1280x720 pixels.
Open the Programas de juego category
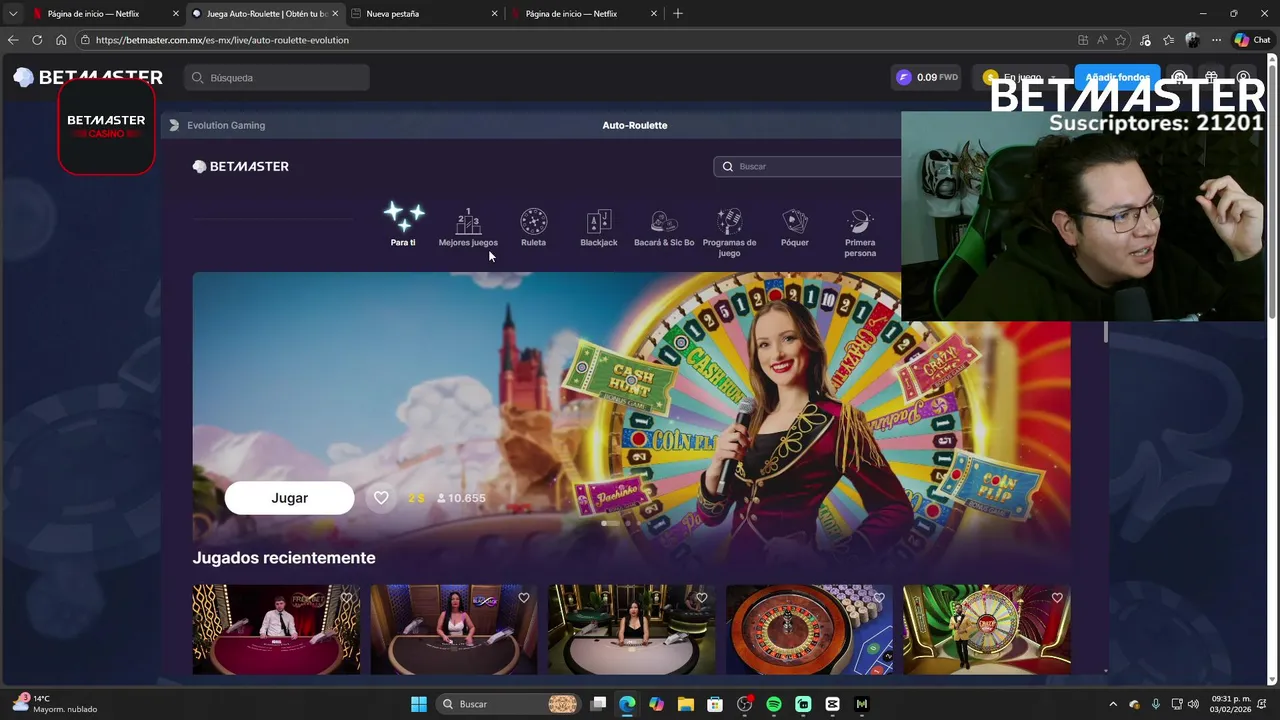pyautogui.click(x=729, y=233)
